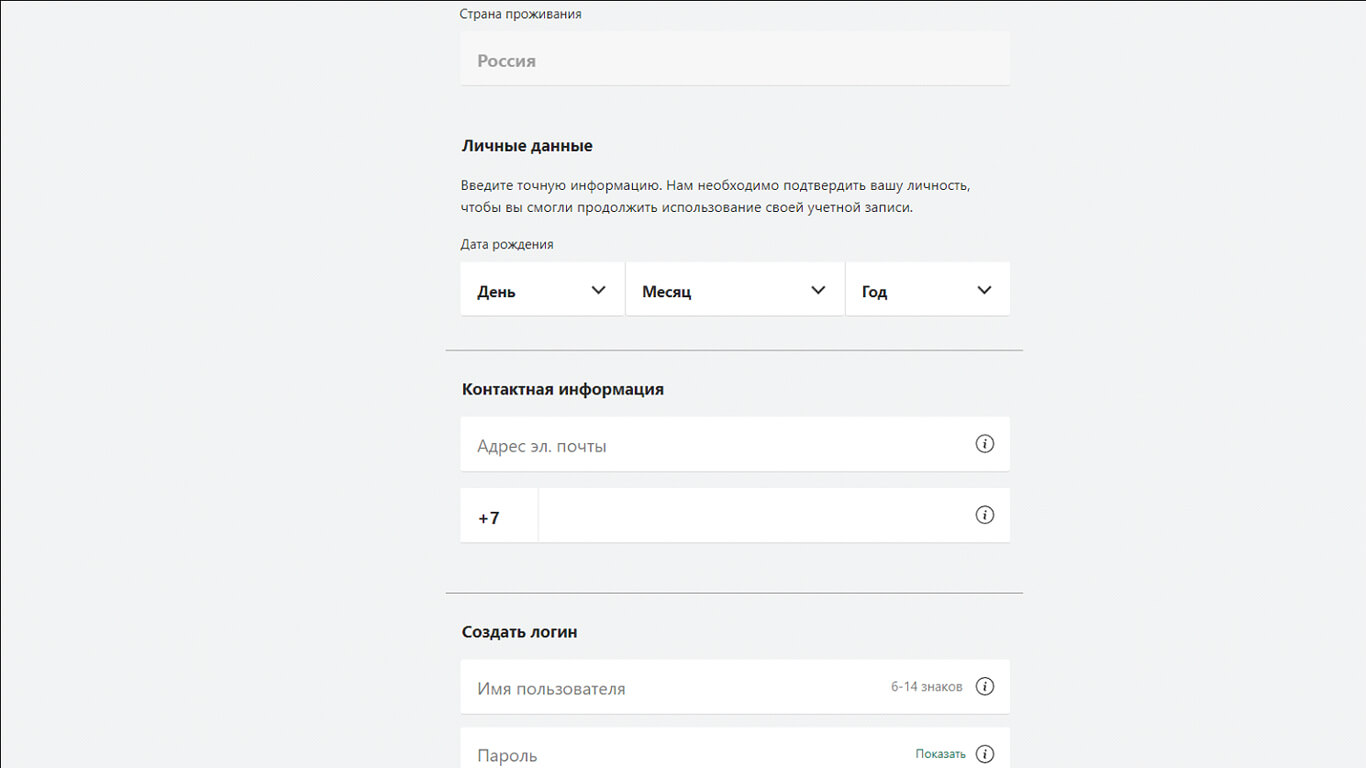Click the Контактная информация heading
The width and height of the screenshot is (1366, 768).
(563, 389)
